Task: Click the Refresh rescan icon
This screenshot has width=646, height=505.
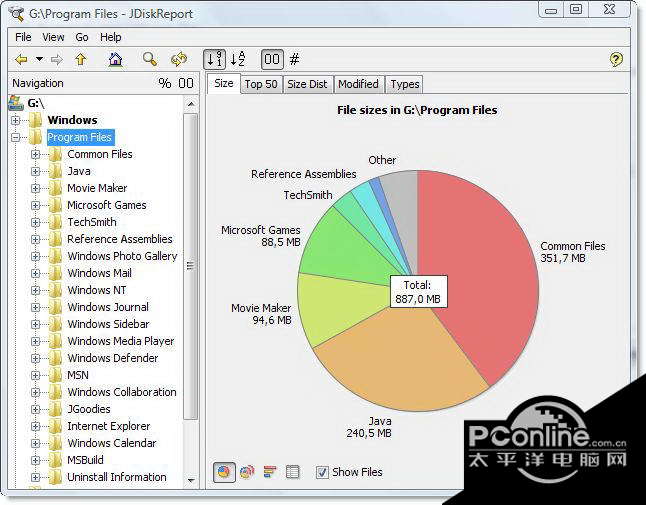Action: pyautogui.click(x=179, y=59)
